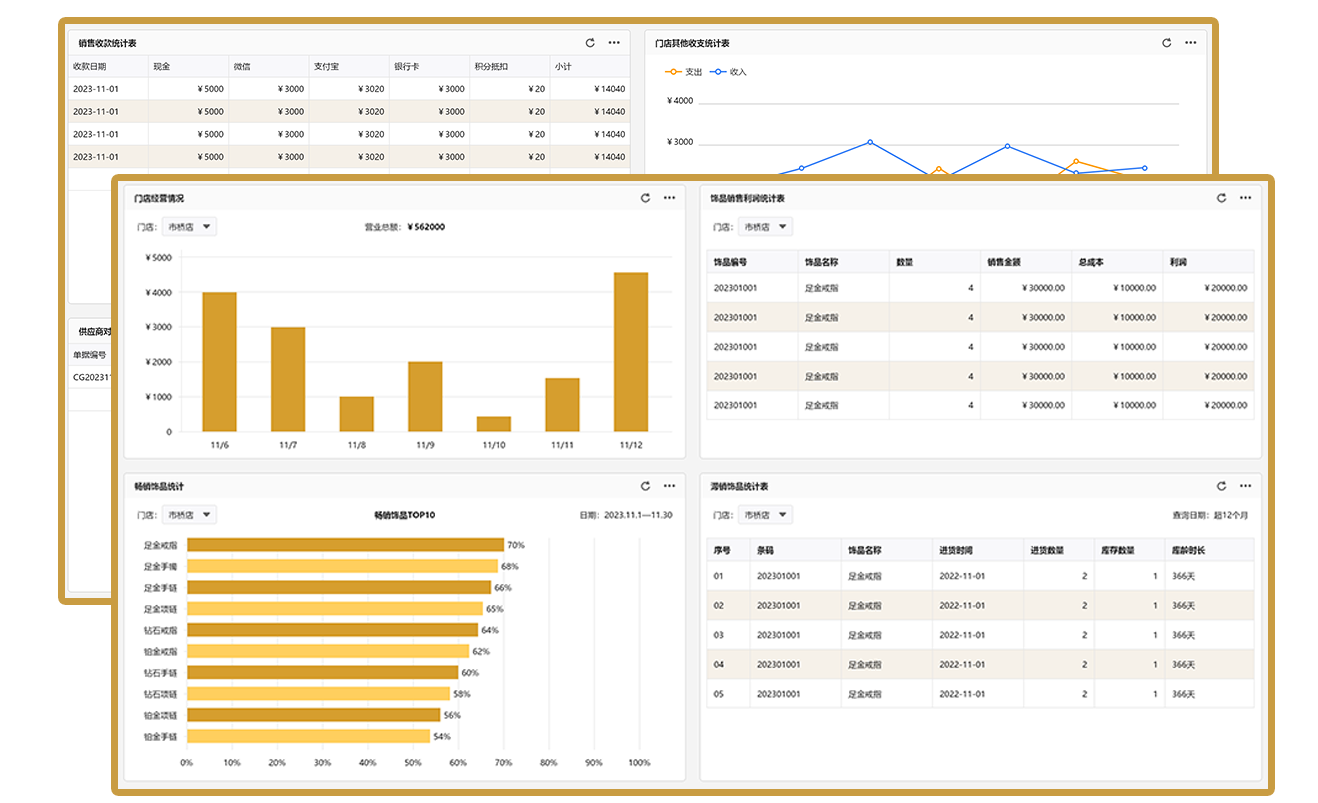Refresh the 门店其他收支统计表 chart
The width and height of the screenshot is (1318, 803).
pos(1166,43)
